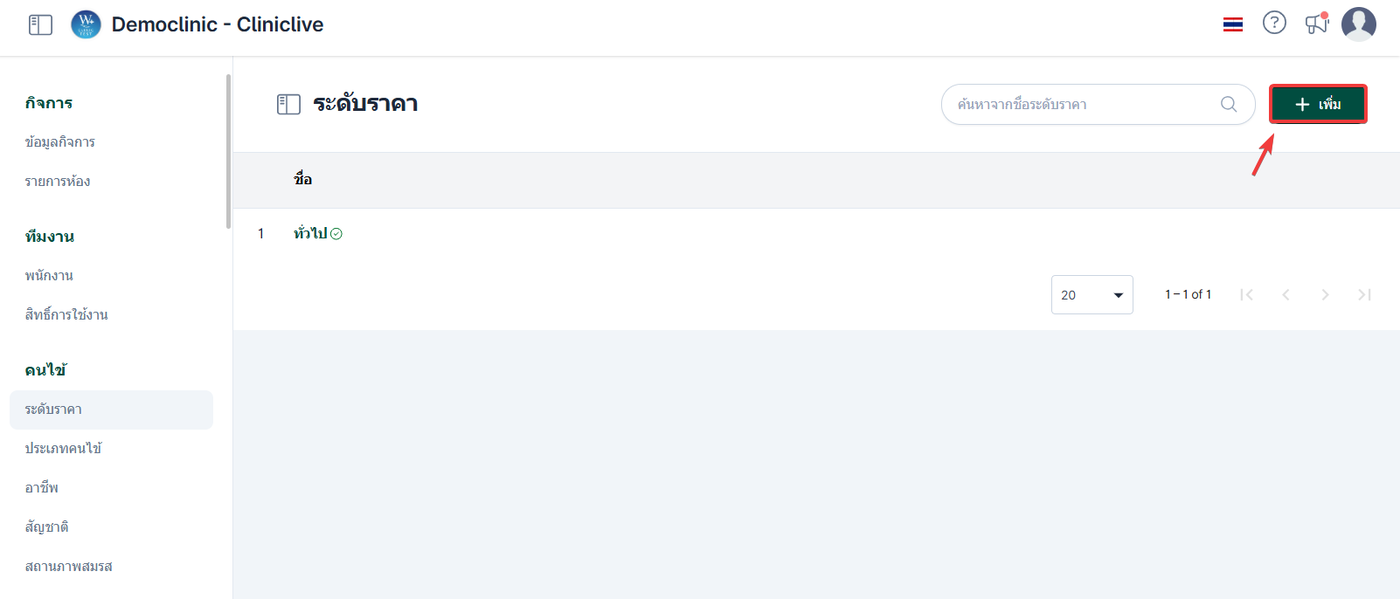Switch language via Thai flag icon

pos(1232,24)
